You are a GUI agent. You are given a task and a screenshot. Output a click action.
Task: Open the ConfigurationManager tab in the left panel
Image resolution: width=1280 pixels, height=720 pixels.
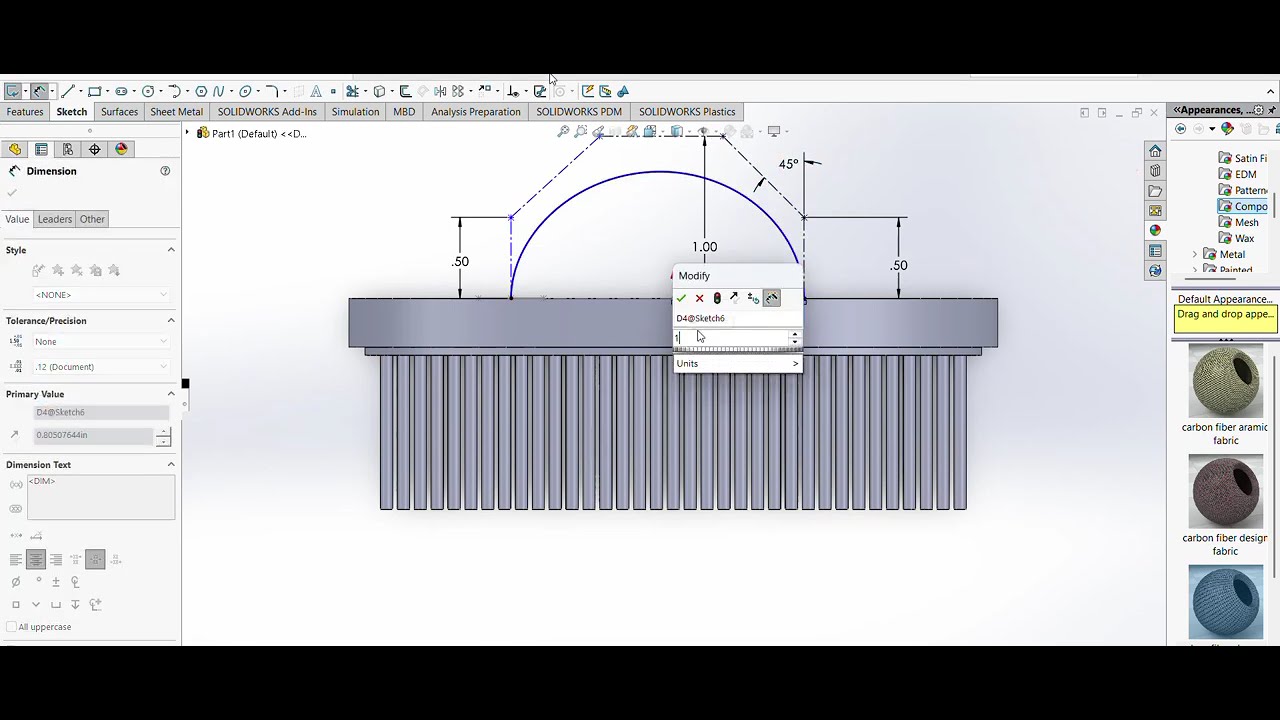tap(67, 149)
